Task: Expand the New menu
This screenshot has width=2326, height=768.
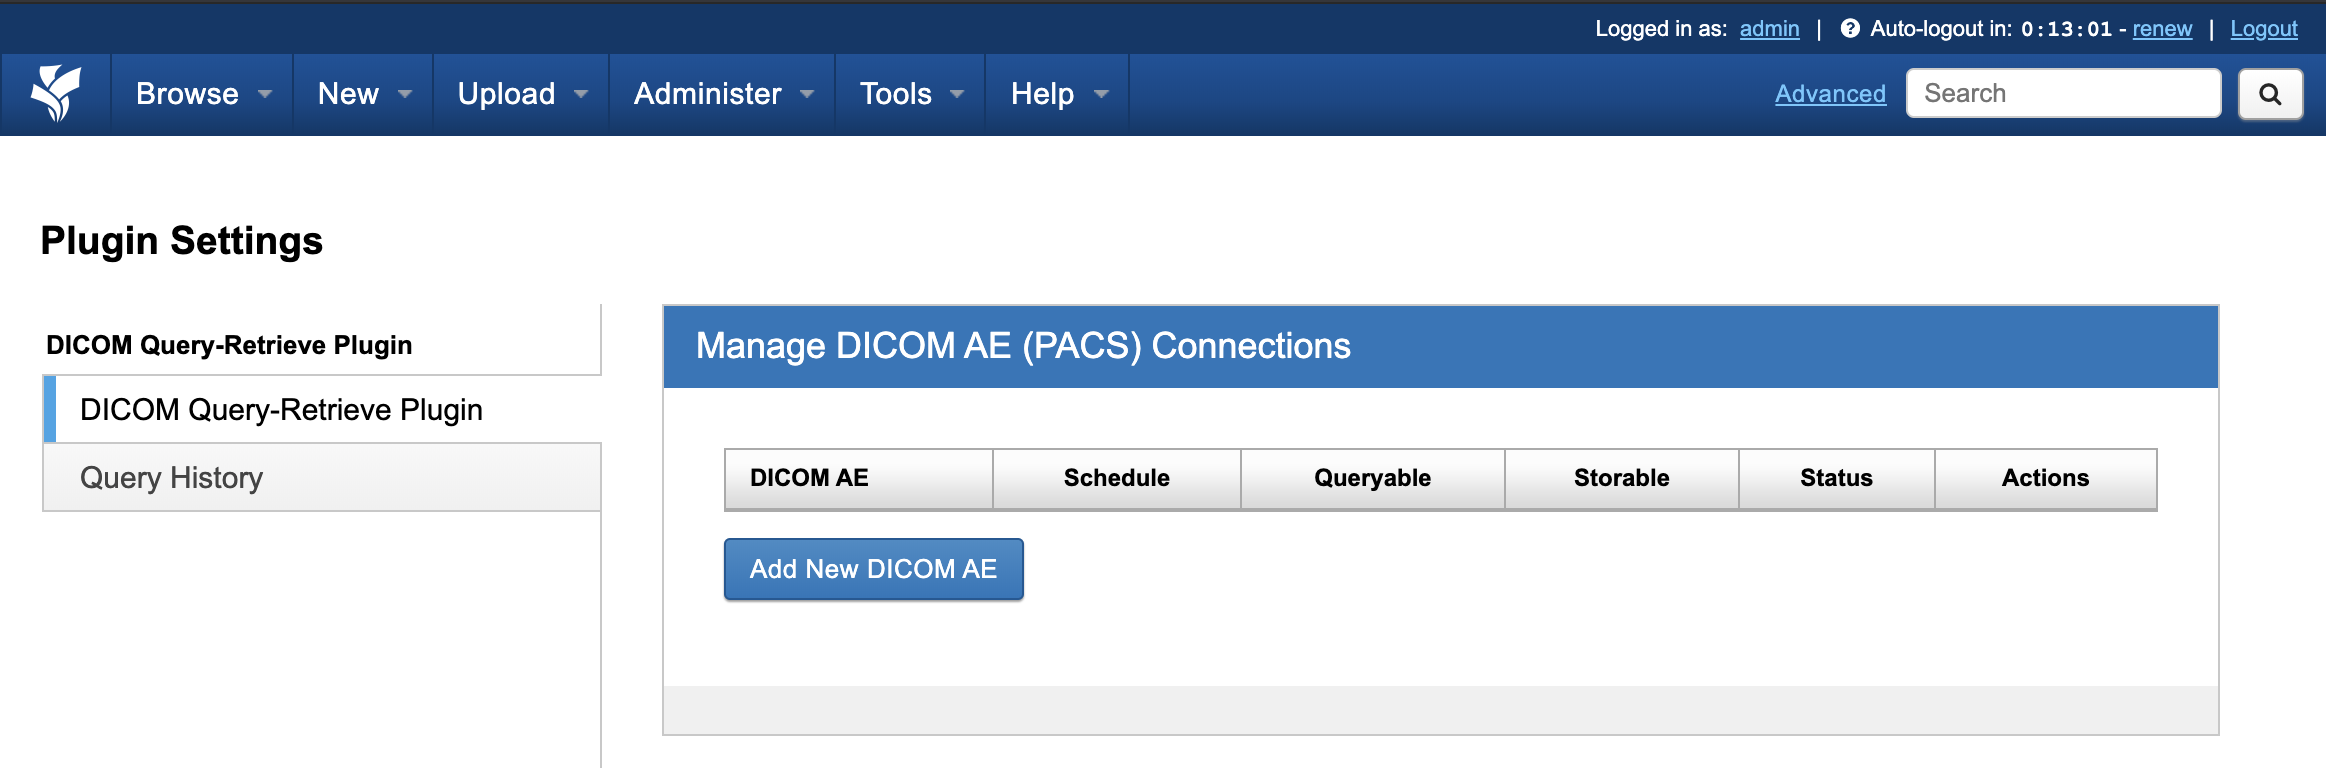Action: click(363, 94)
